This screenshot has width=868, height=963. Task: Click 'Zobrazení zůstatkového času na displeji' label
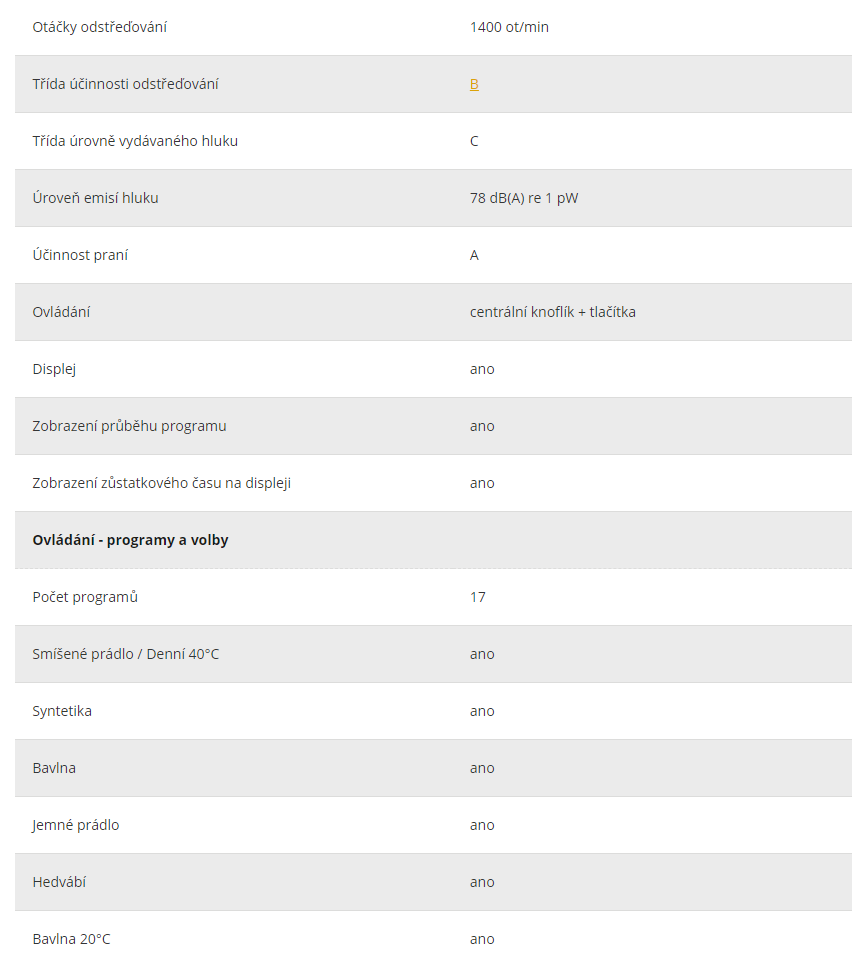[162, 483]
